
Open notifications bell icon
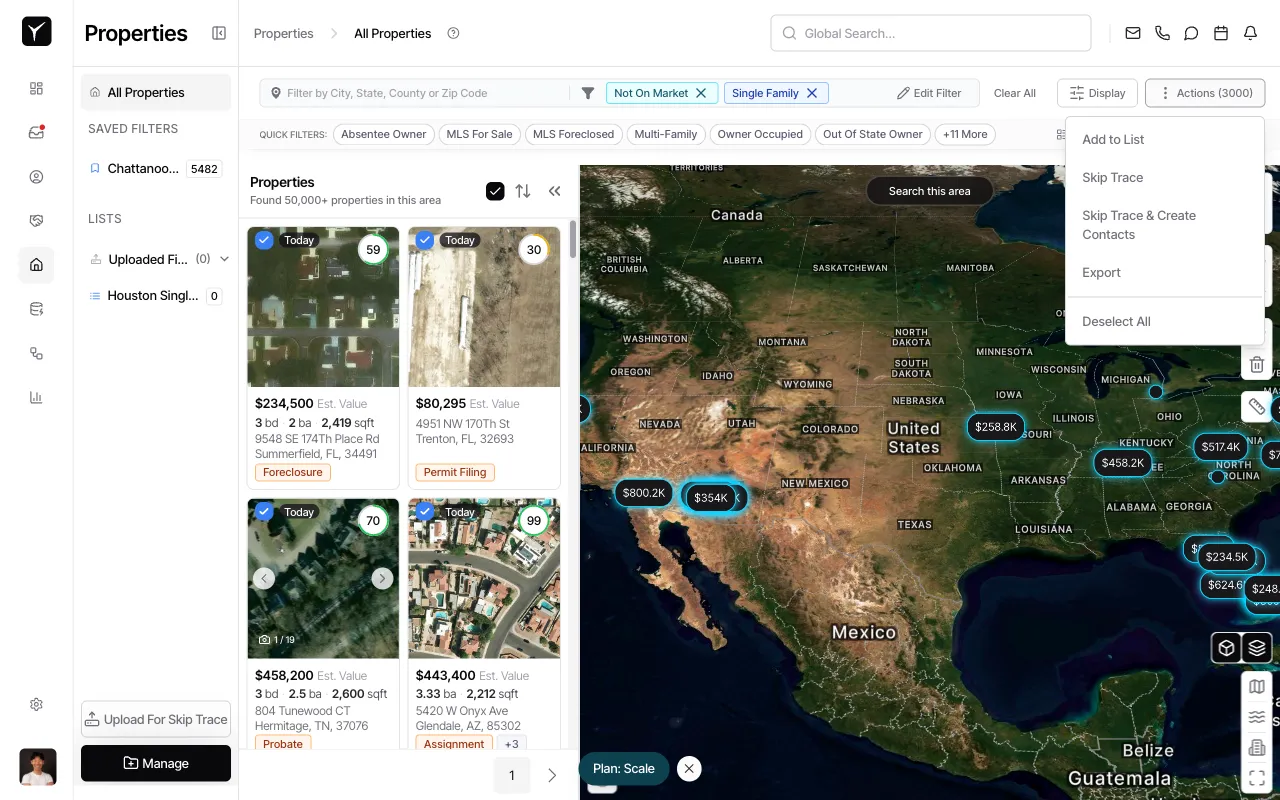(1250, 33)
